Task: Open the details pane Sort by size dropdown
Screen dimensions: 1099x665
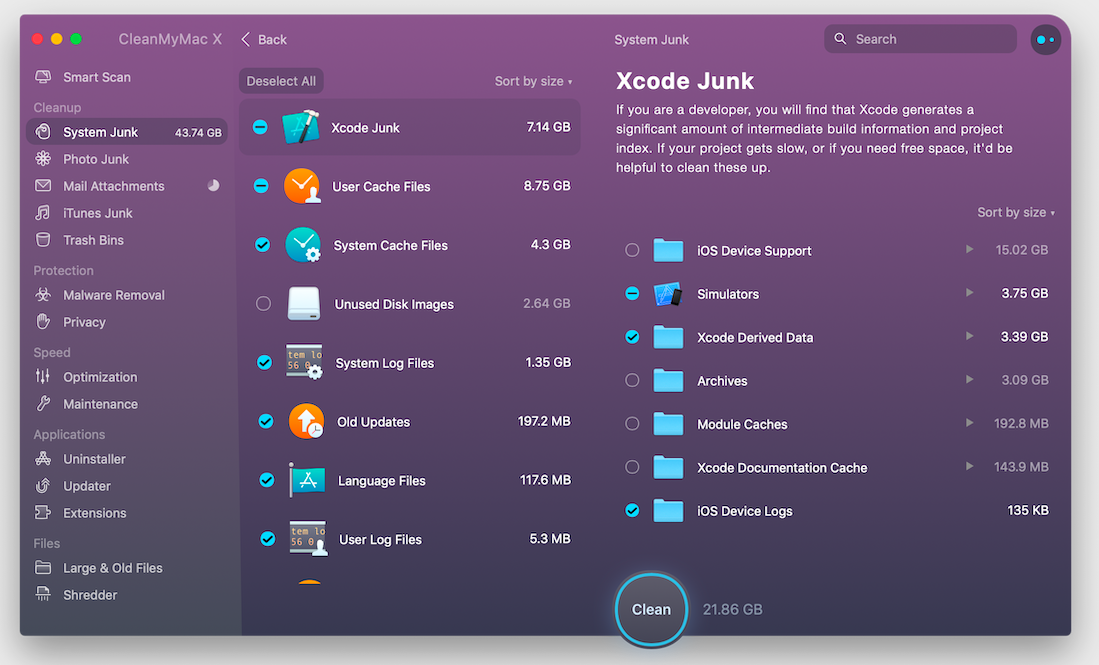Action: coord(1016,212)
